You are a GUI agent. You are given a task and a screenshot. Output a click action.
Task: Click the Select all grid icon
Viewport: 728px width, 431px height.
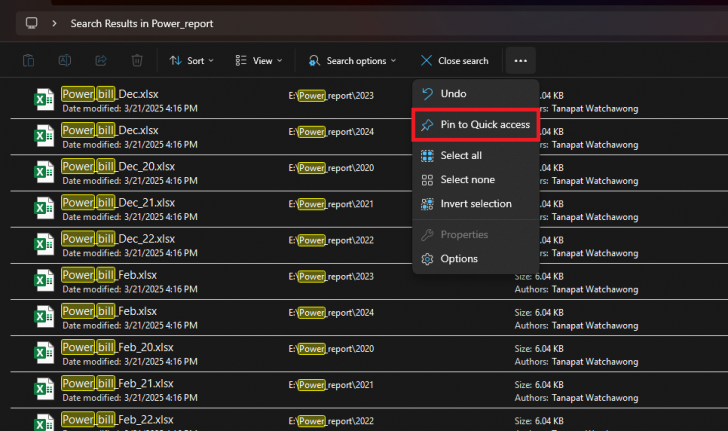point(427,156)
